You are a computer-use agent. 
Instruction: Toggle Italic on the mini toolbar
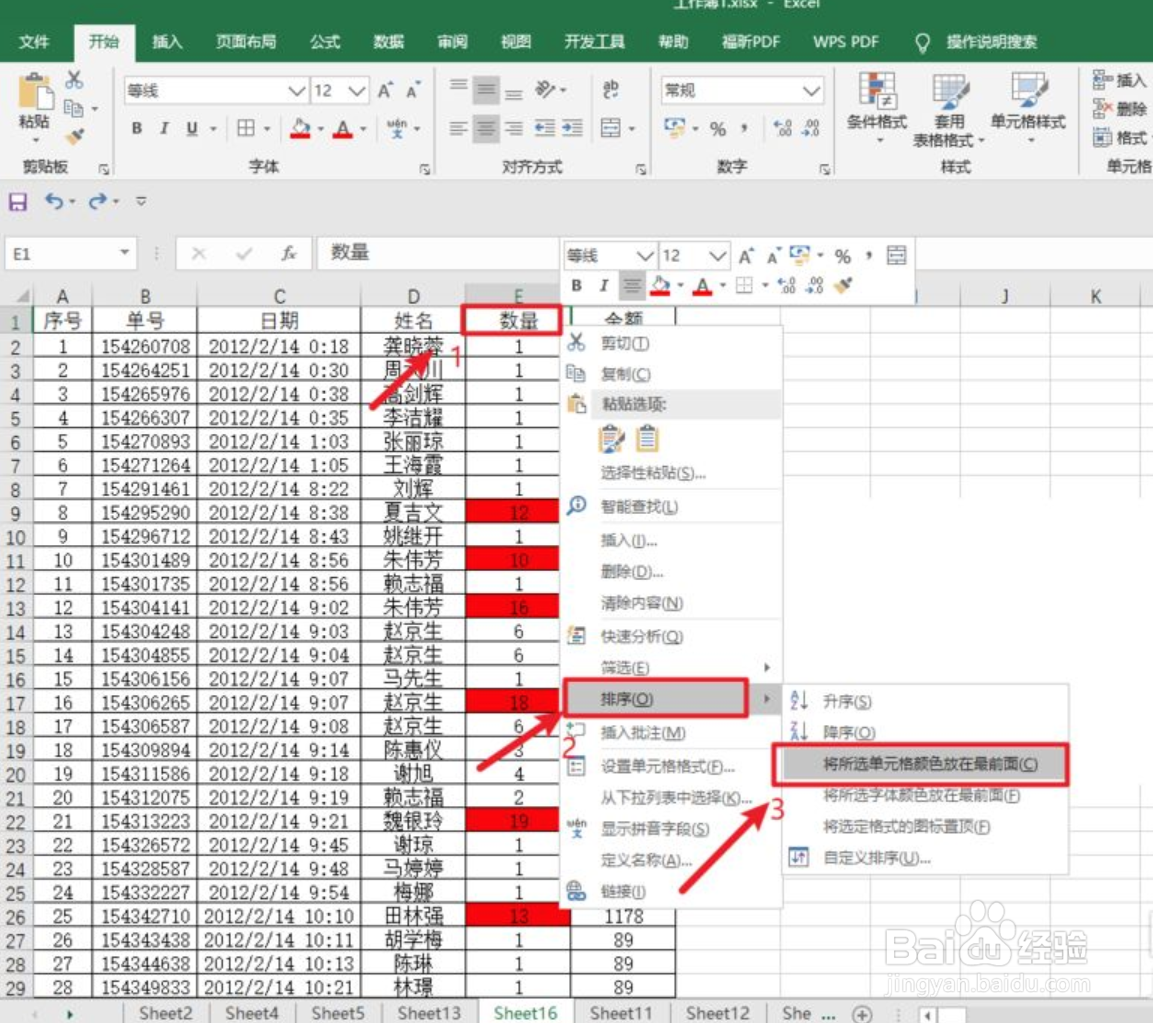click(x=604, y=285)
